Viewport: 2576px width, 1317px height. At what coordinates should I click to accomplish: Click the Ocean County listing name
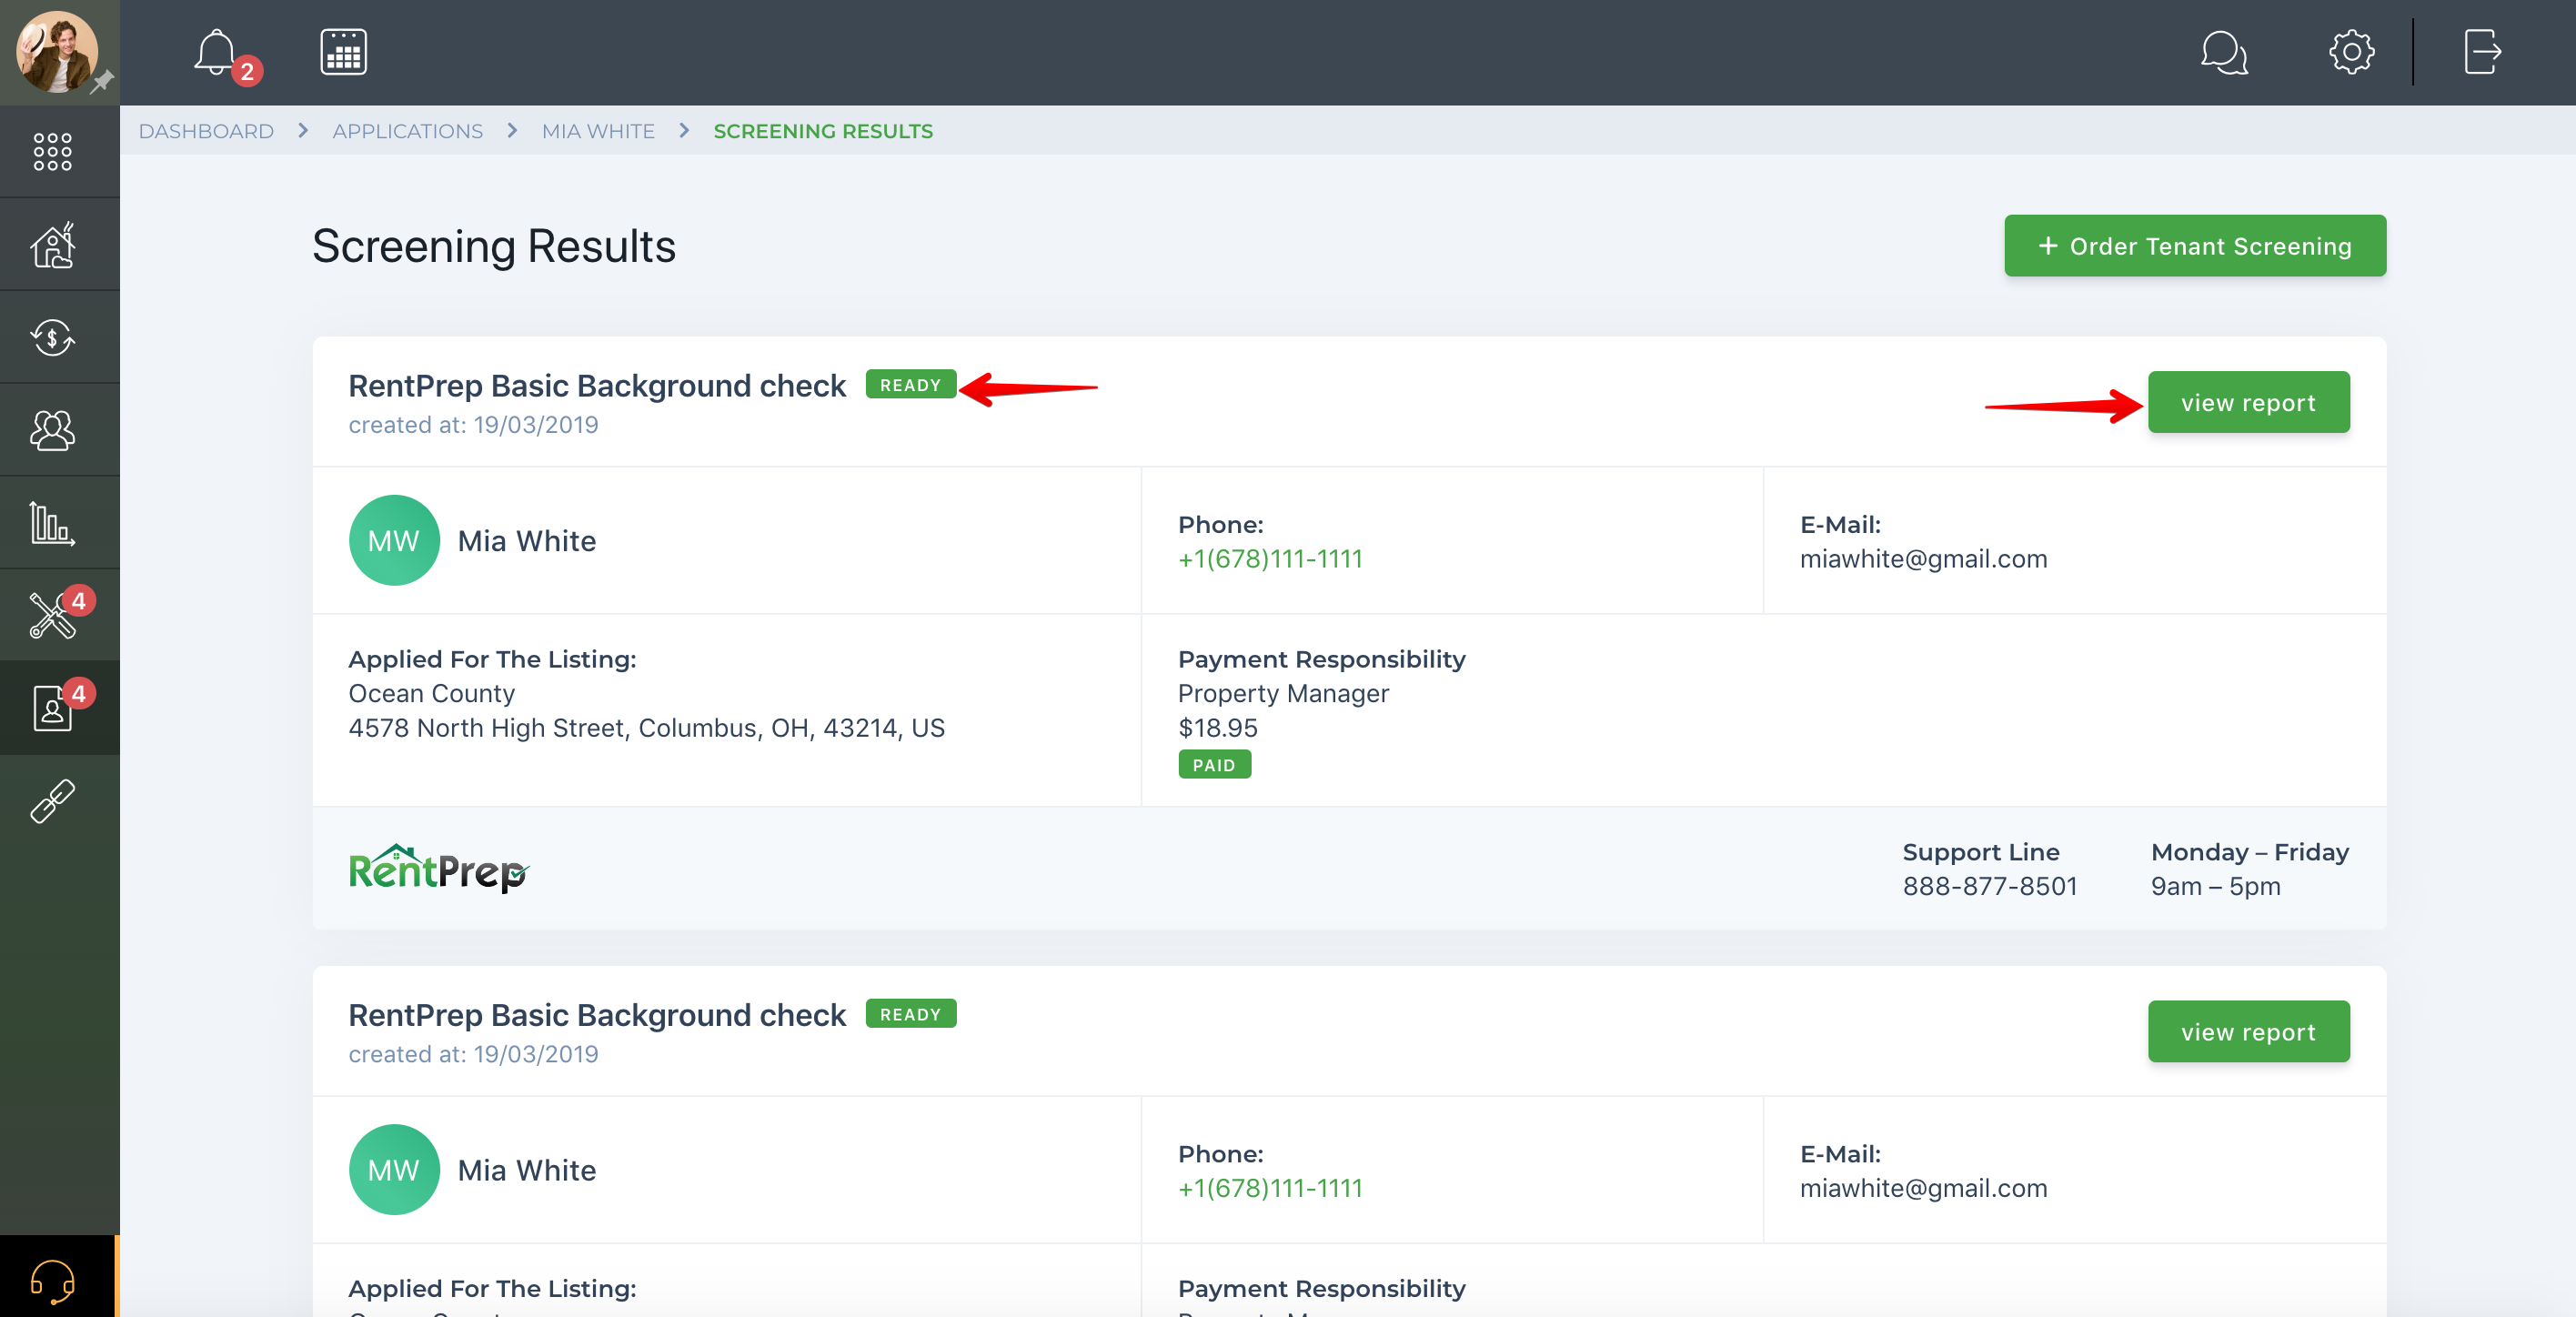tap(432, 694)
